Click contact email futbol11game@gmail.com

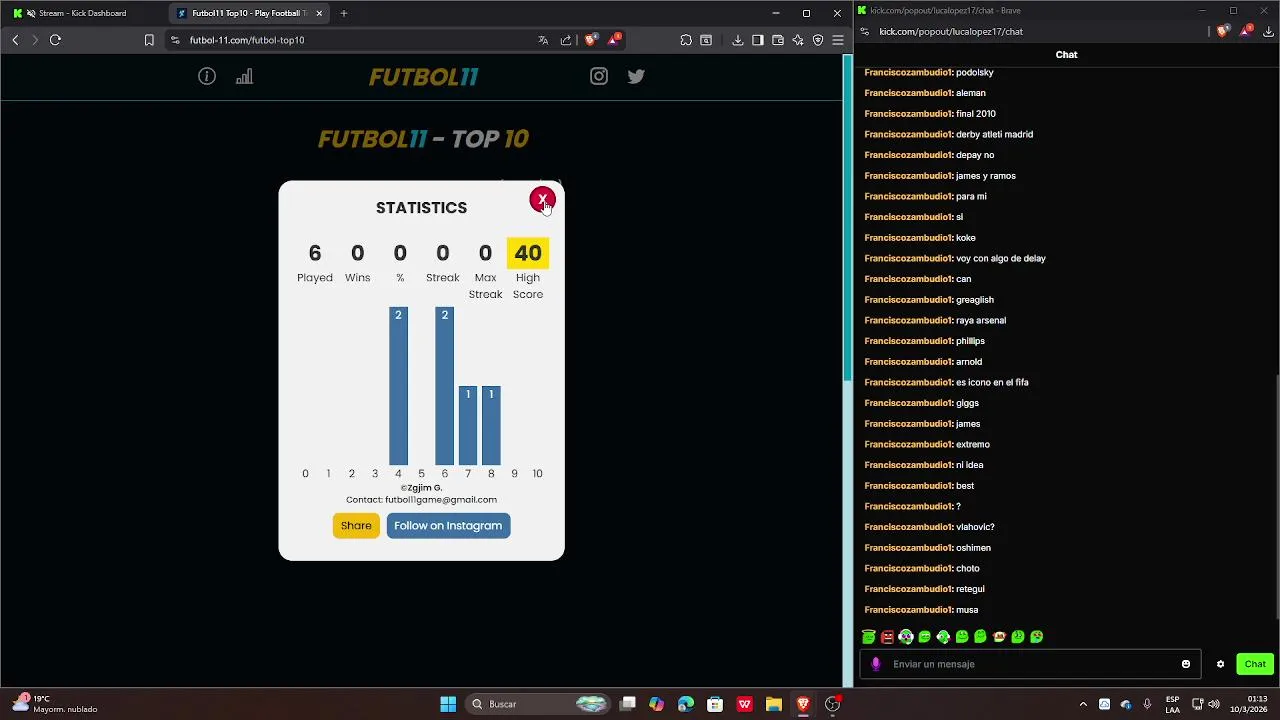(441, 500)
